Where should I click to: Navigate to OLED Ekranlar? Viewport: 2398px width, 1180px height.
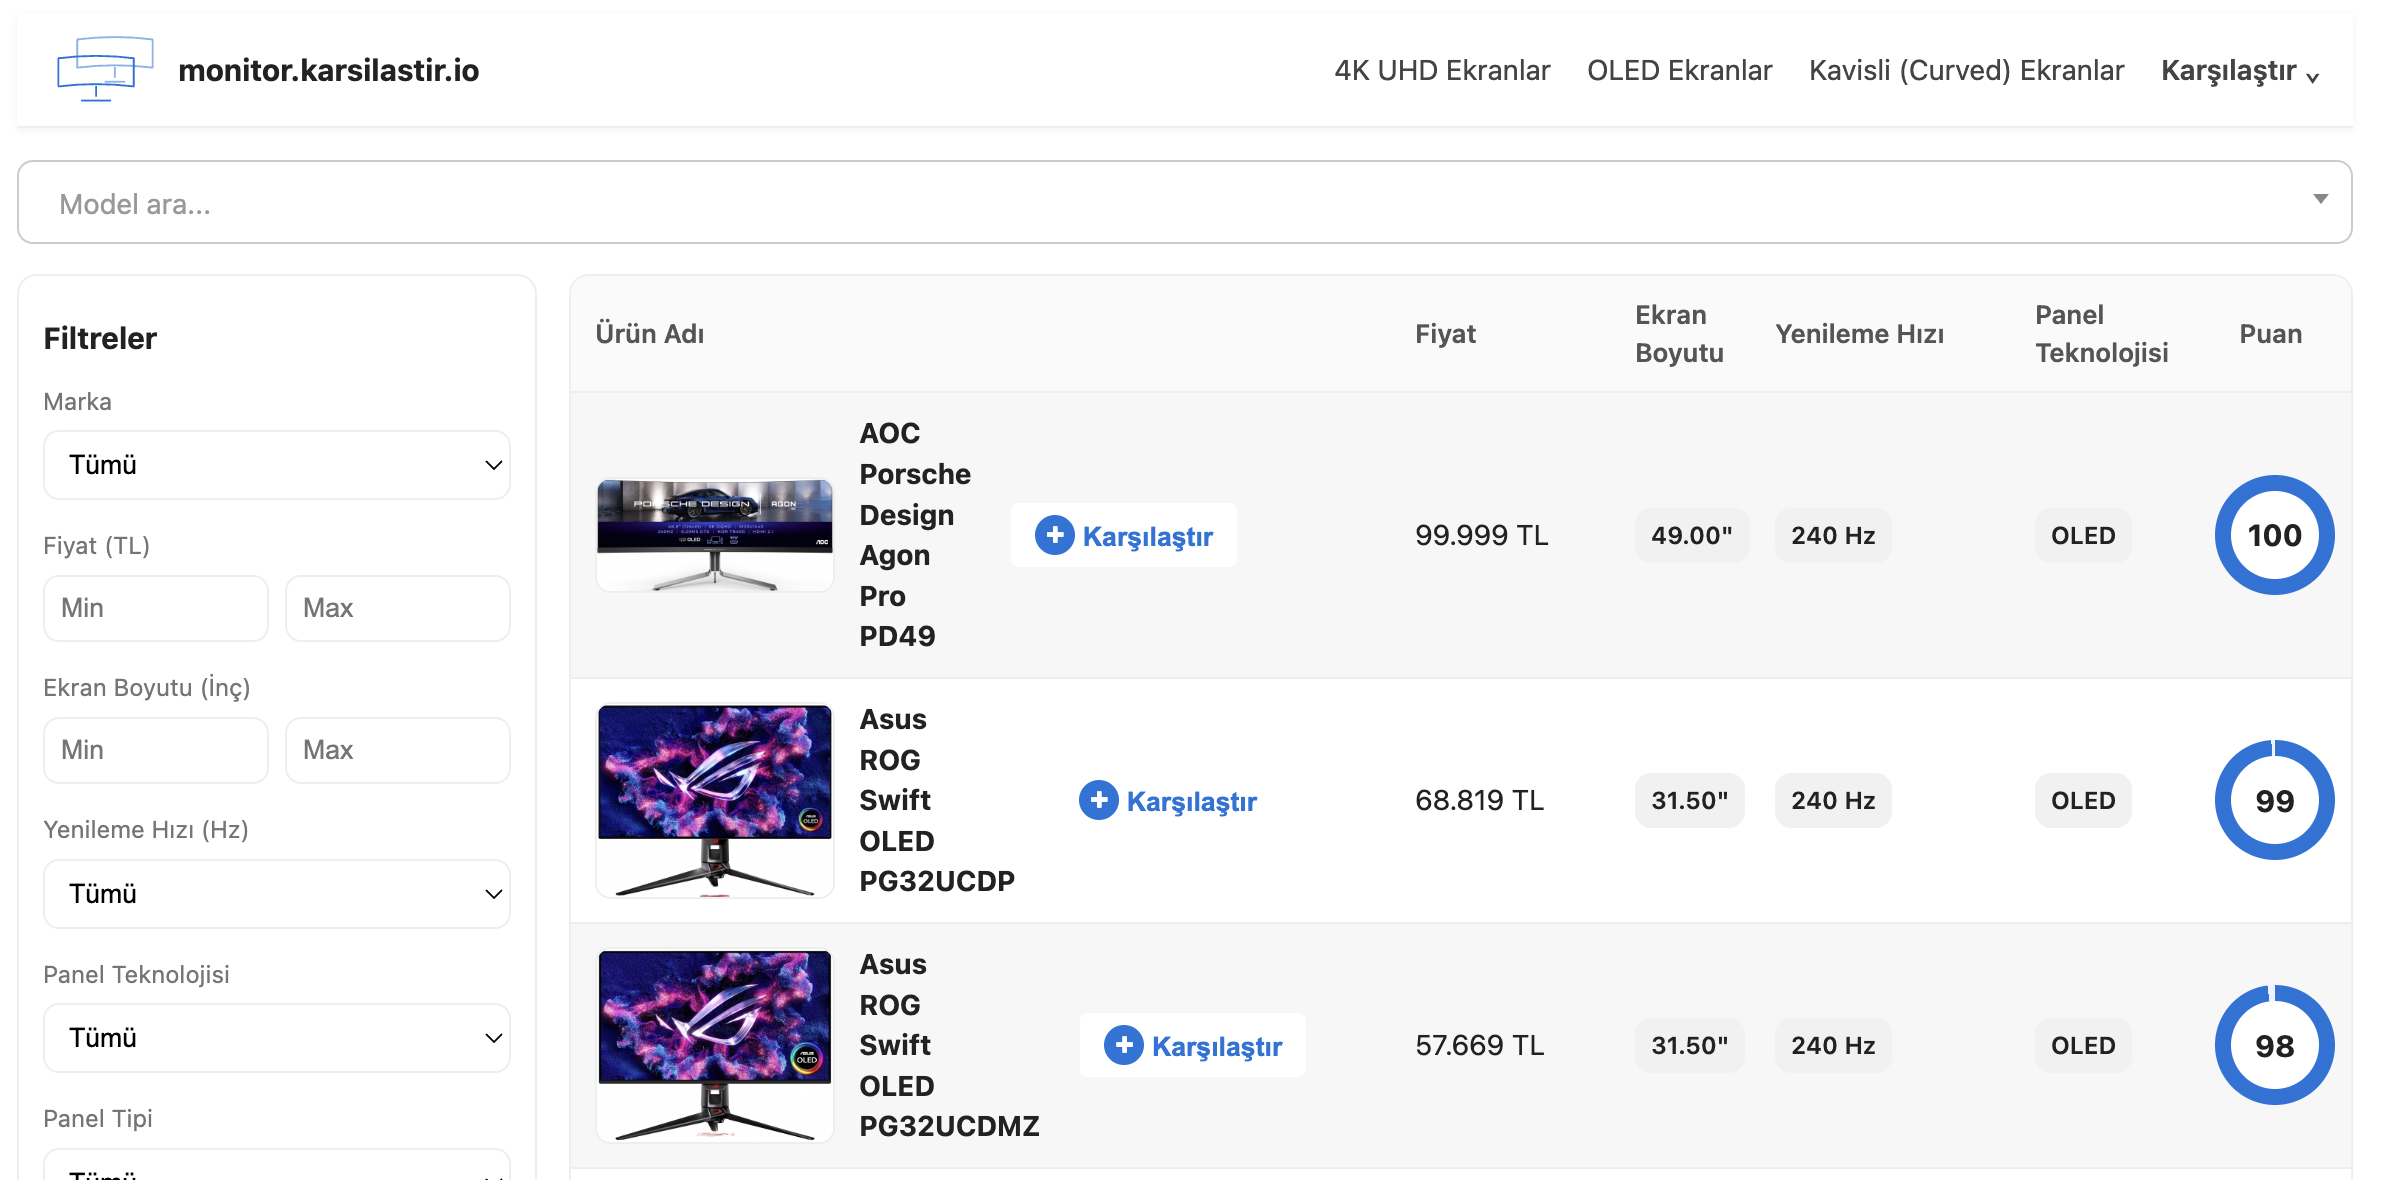pyautogui.click(x=1679, y=71)
